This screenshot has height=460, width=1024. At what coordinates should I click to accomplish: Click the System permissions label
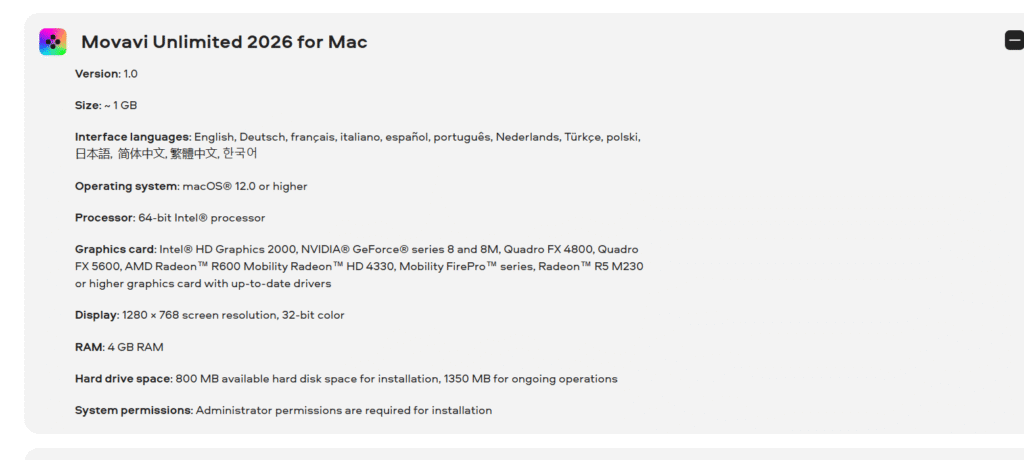[133, 410]
